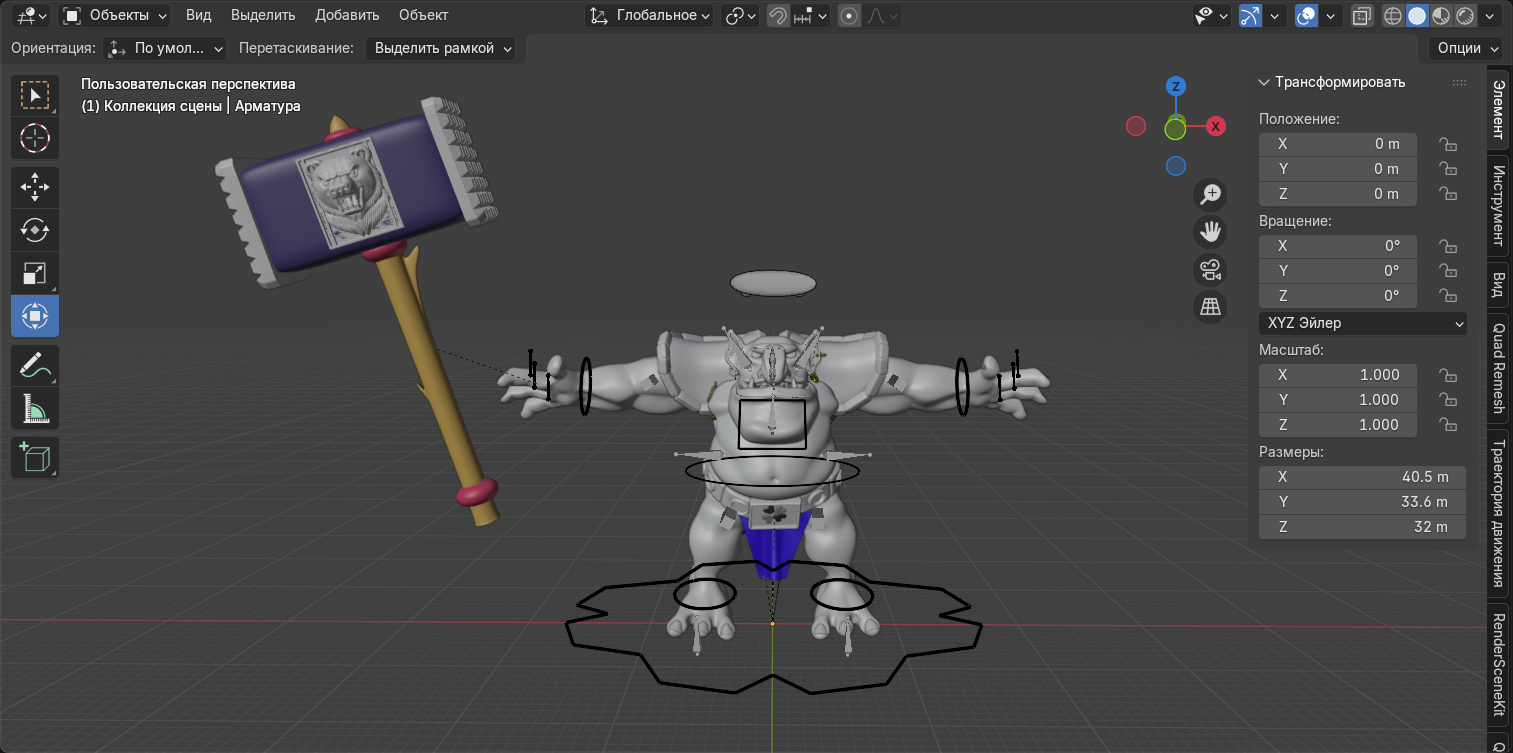Click the Положение X input field
The width and height of the screenshot is (1513, 753).
1337,143
